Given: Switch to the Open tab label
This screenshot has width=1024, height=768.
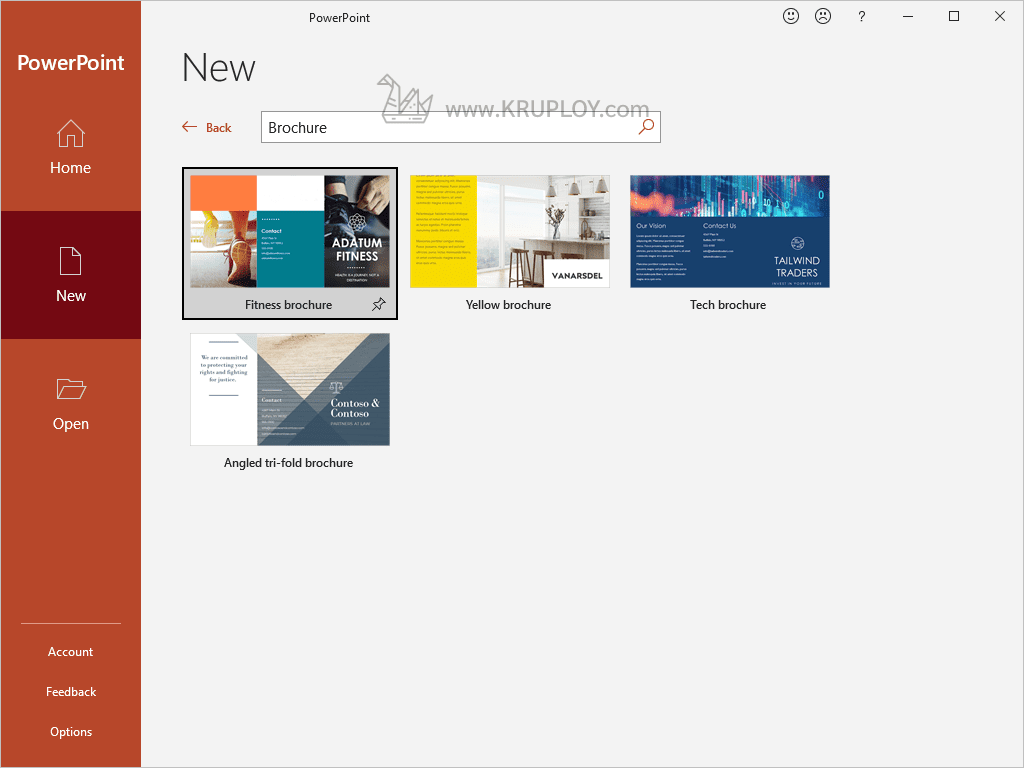Looking at the screenshot, I should 71,424.
